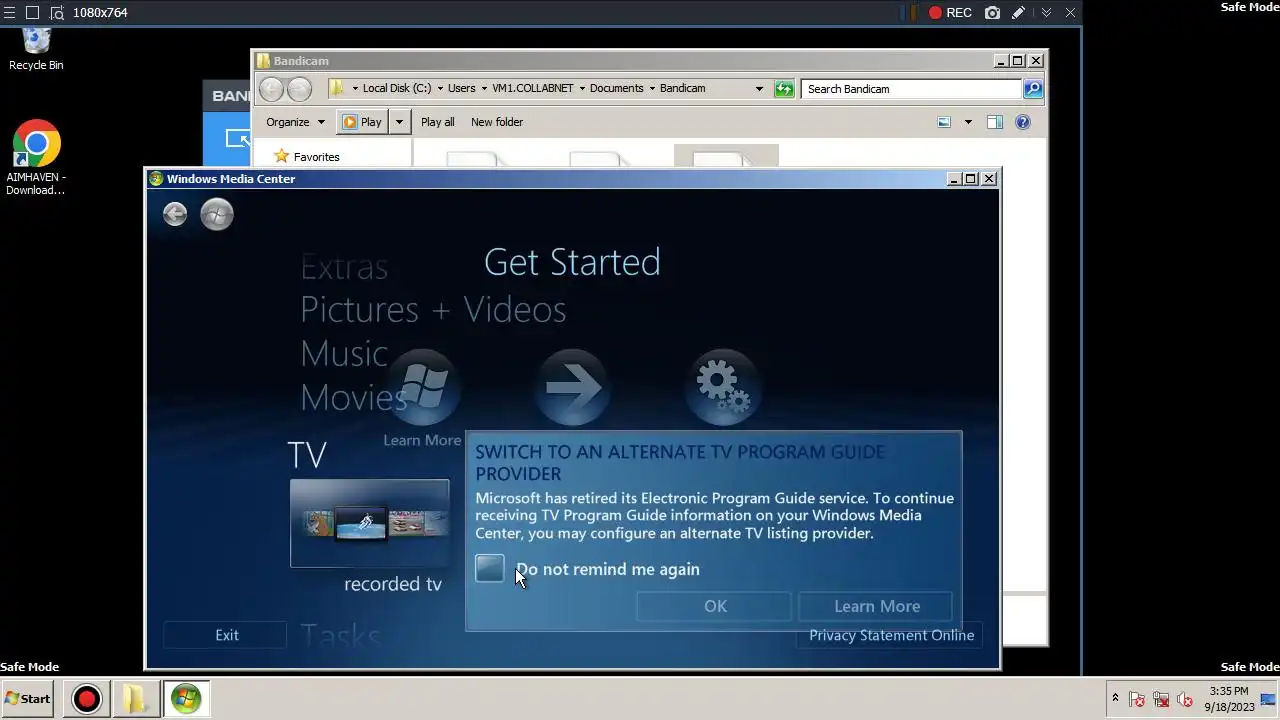
Task: Select the Windows logo Learn More tile
Action: [x=423, y=387]
